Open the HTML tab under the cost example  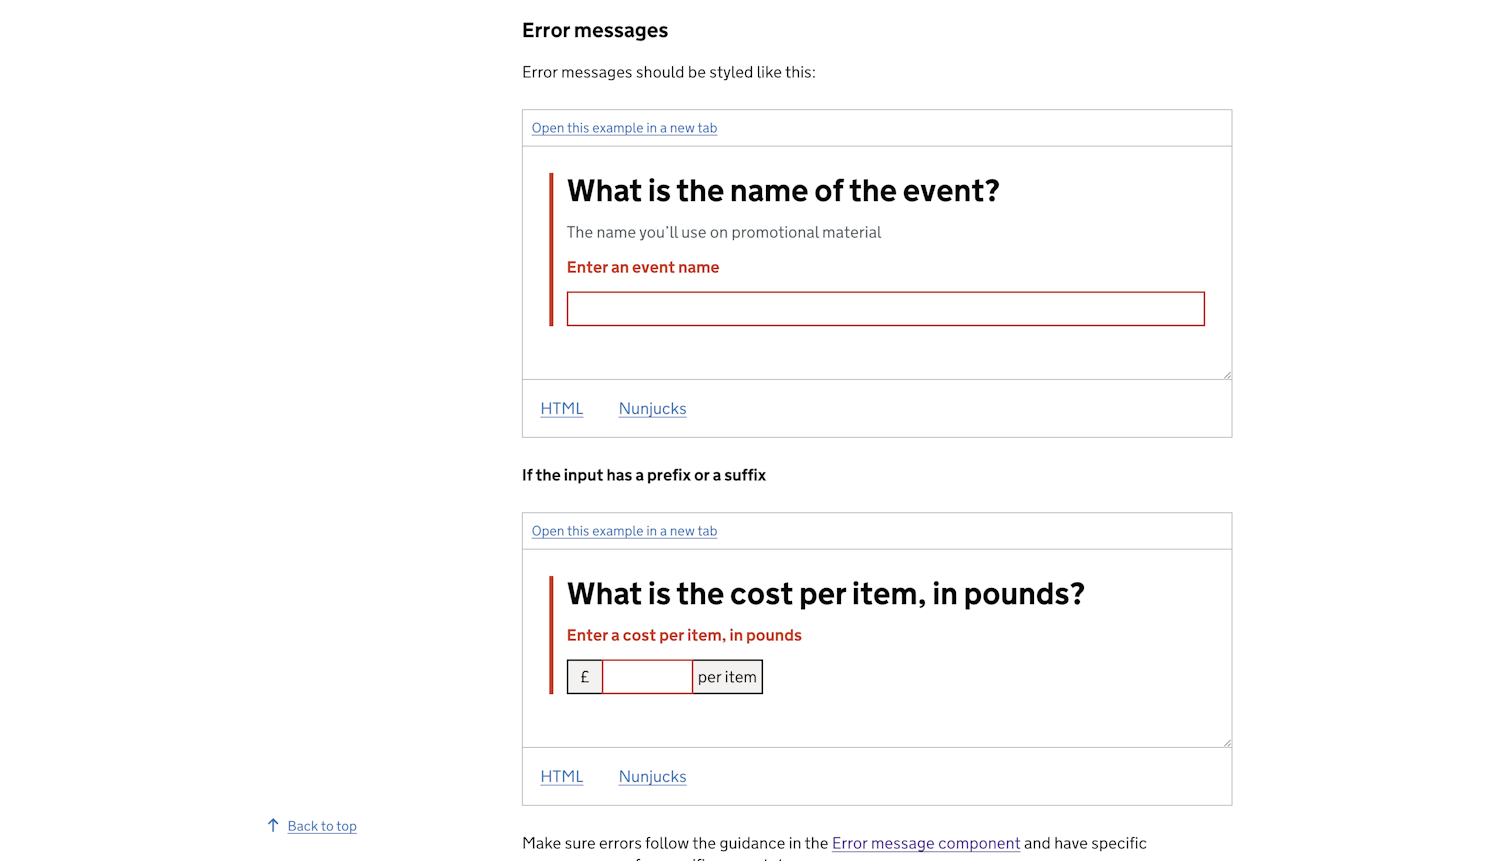click(x=561, y=776)
